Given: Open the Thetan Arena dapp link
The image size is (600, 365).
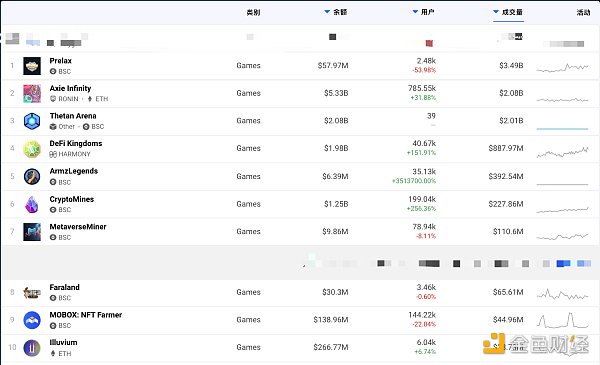Looking at the screenshot, I should click(x=73, y=116).
